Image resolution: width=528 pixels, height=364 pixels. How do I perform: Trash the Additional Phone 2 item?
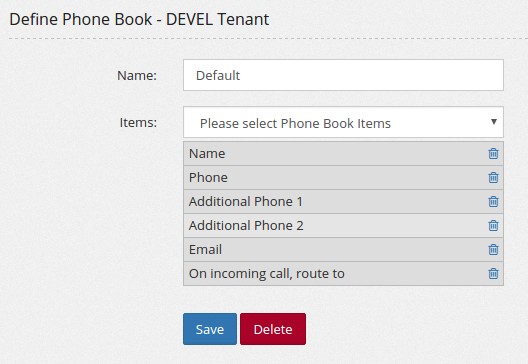click(493, 225)
